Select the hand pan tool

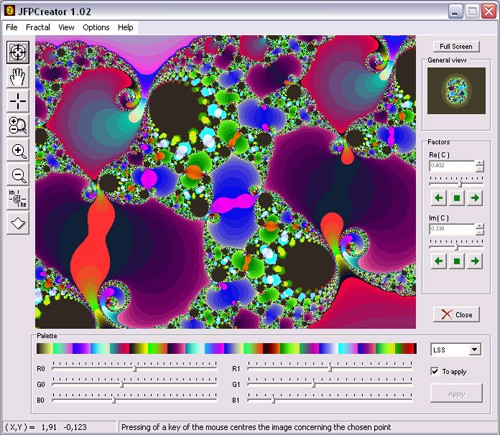point(18,77)
